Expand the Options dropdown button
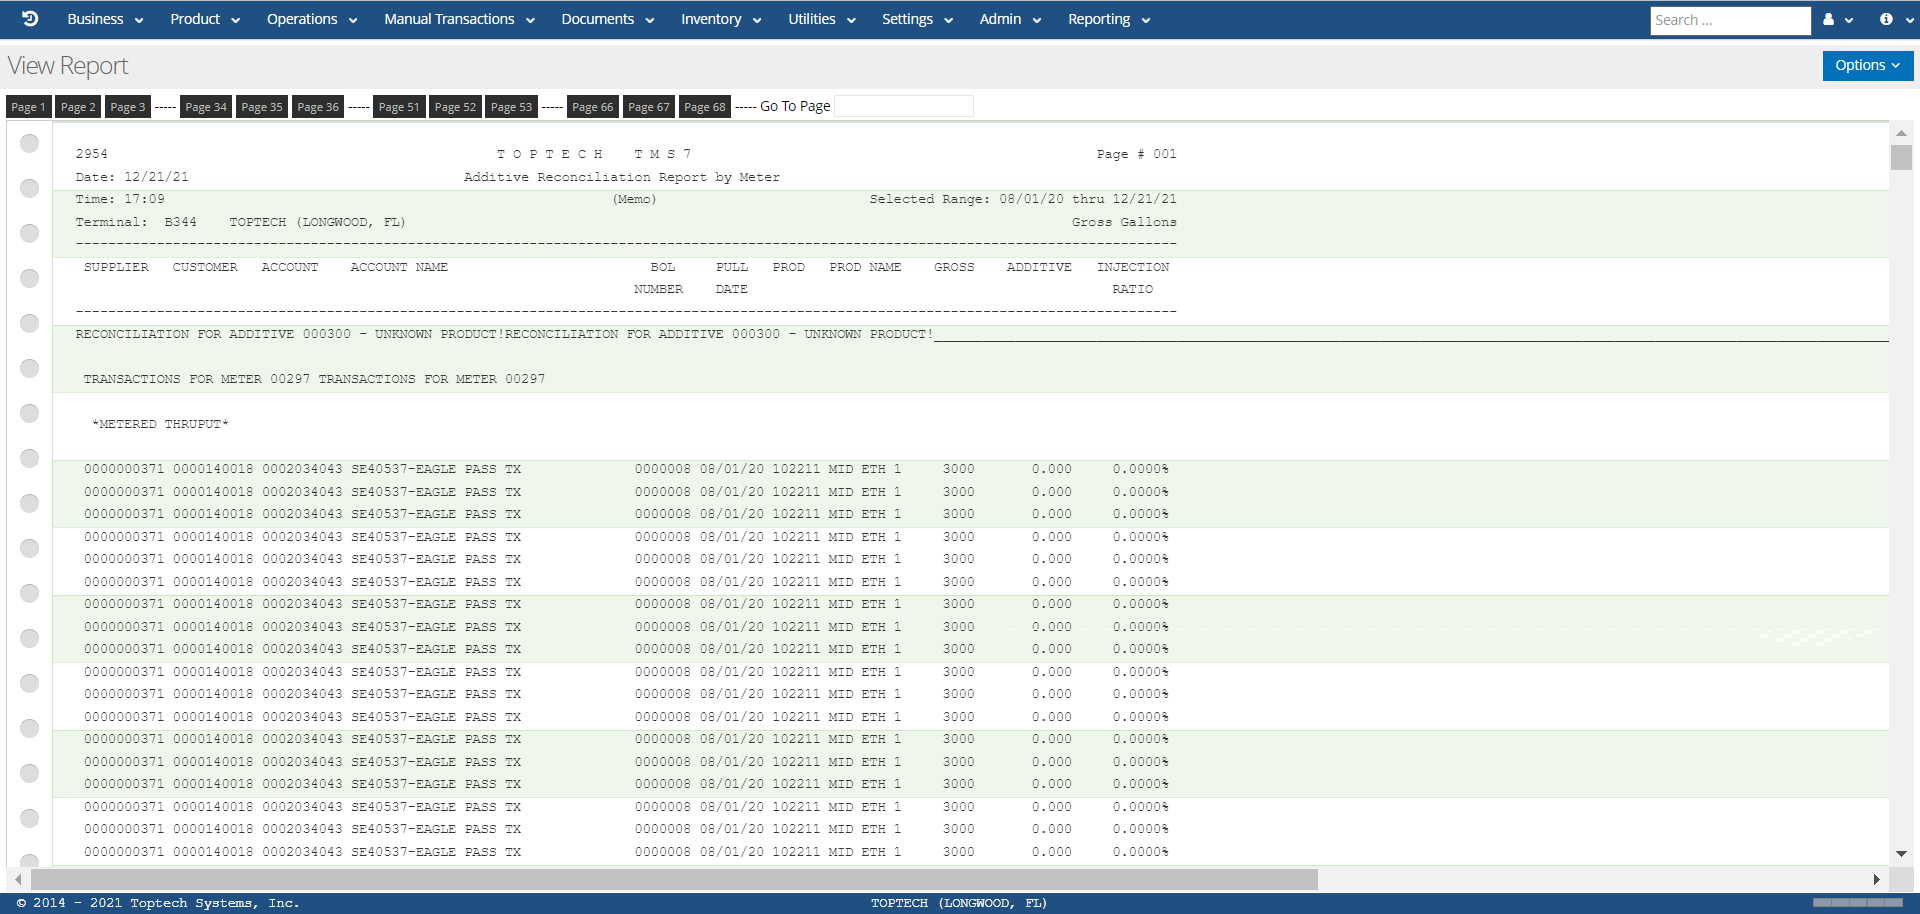The height and width of the screenshot is (914, 1920). [1868, 65]
